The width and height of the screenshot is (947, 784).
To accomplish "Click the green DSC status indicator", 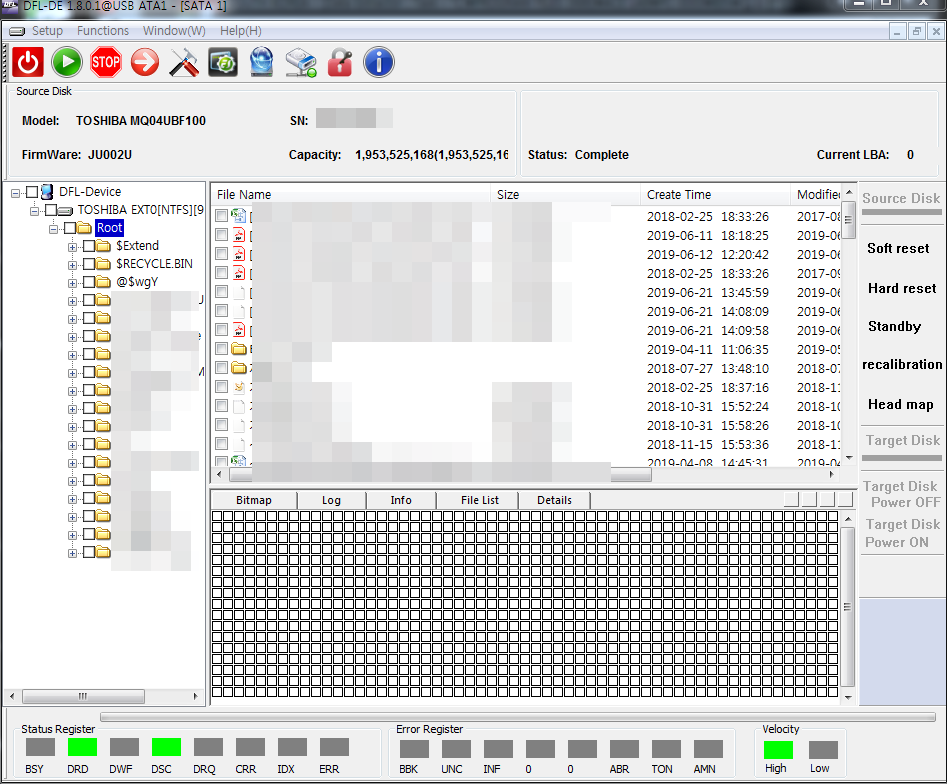I will tap(166, 747).
